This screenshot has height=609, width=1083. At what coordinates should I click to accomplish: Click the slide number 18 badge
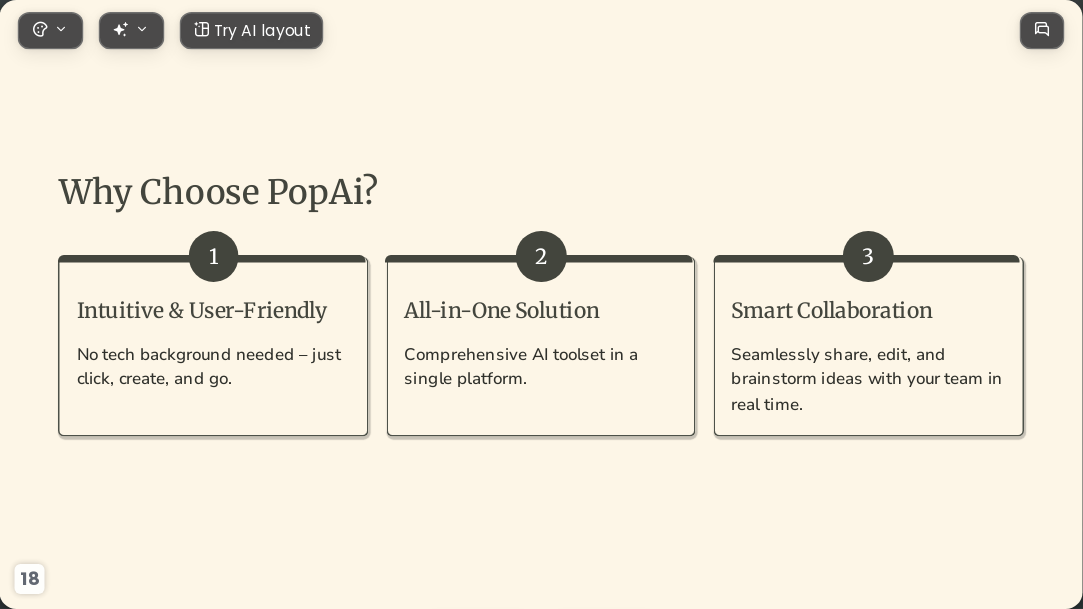30,578
